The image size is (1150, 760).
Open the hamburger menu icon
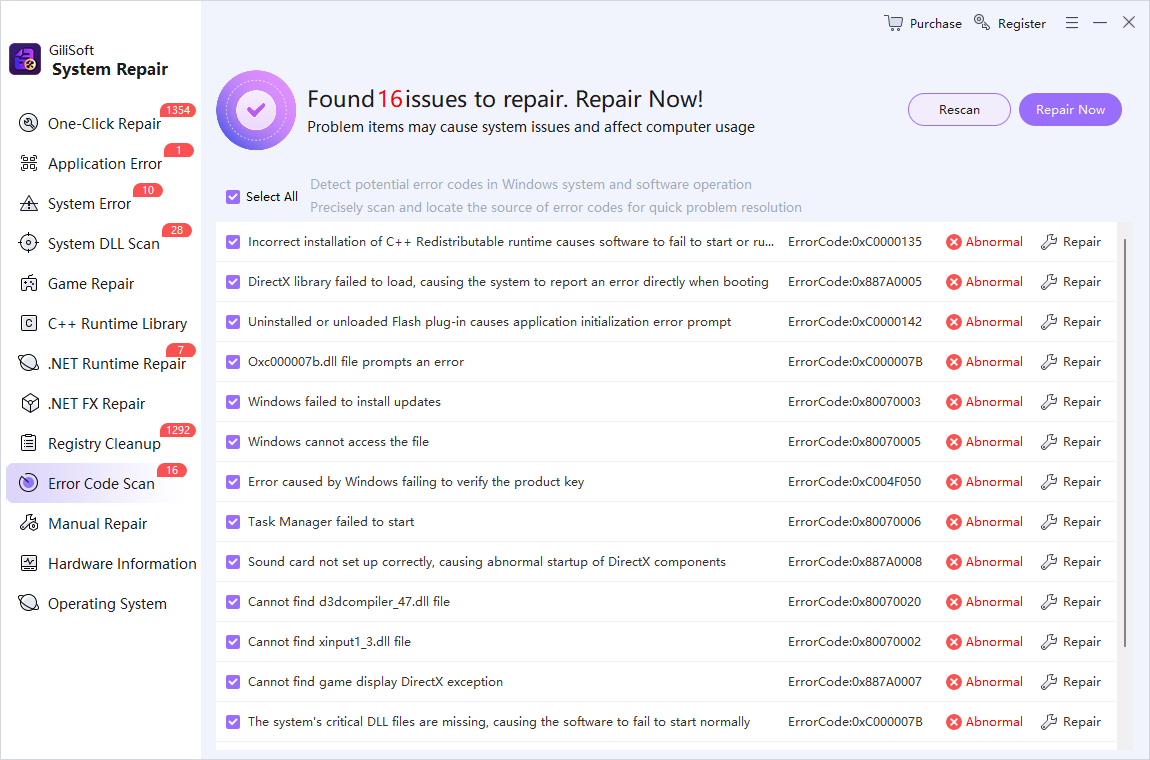[x=1072, y=23]
